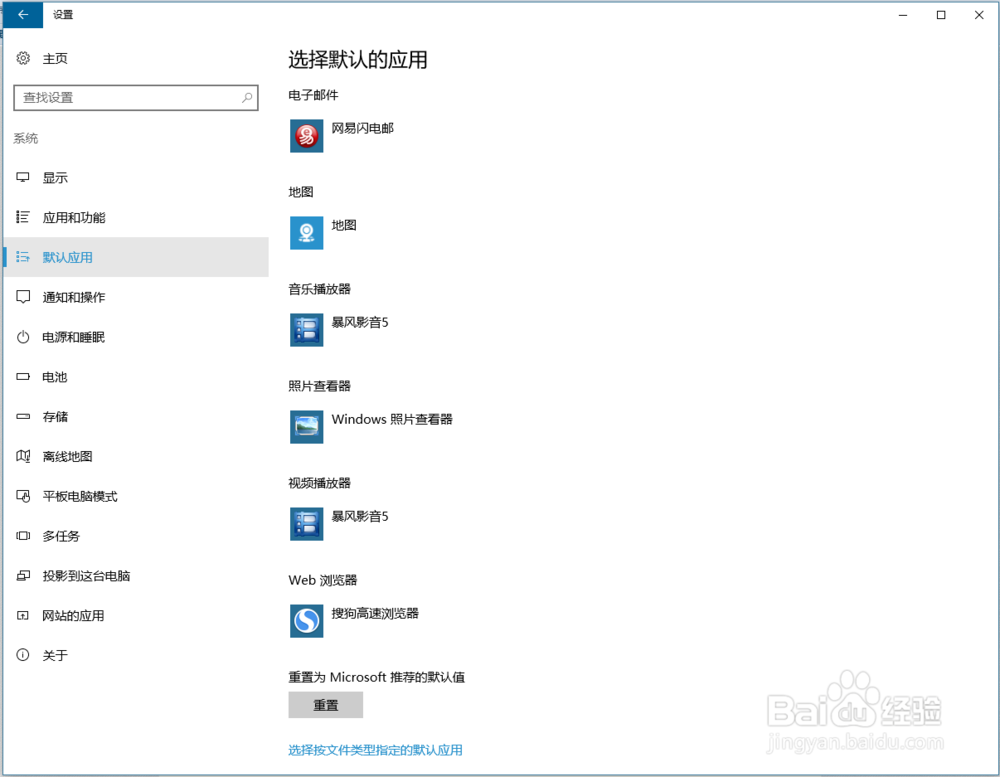Click the 离线地图 map icon
1000x777 pixels.
tap(23, 456)
